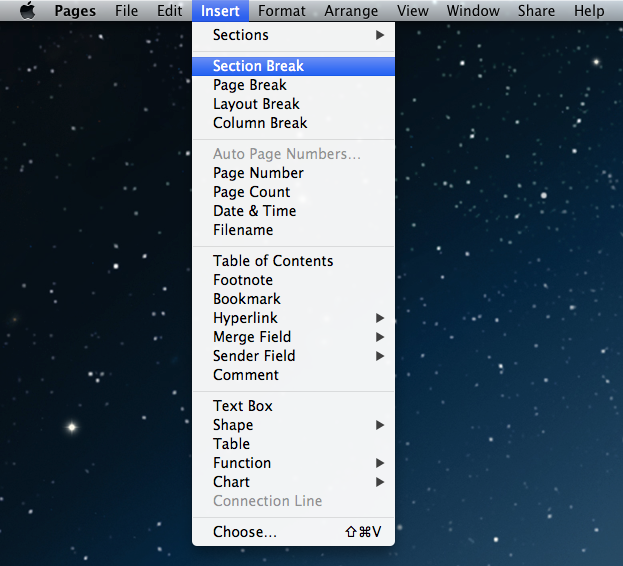Screen dimensions: 623x566
Task: Expand the Sender Field submenu
Action: 293,356
